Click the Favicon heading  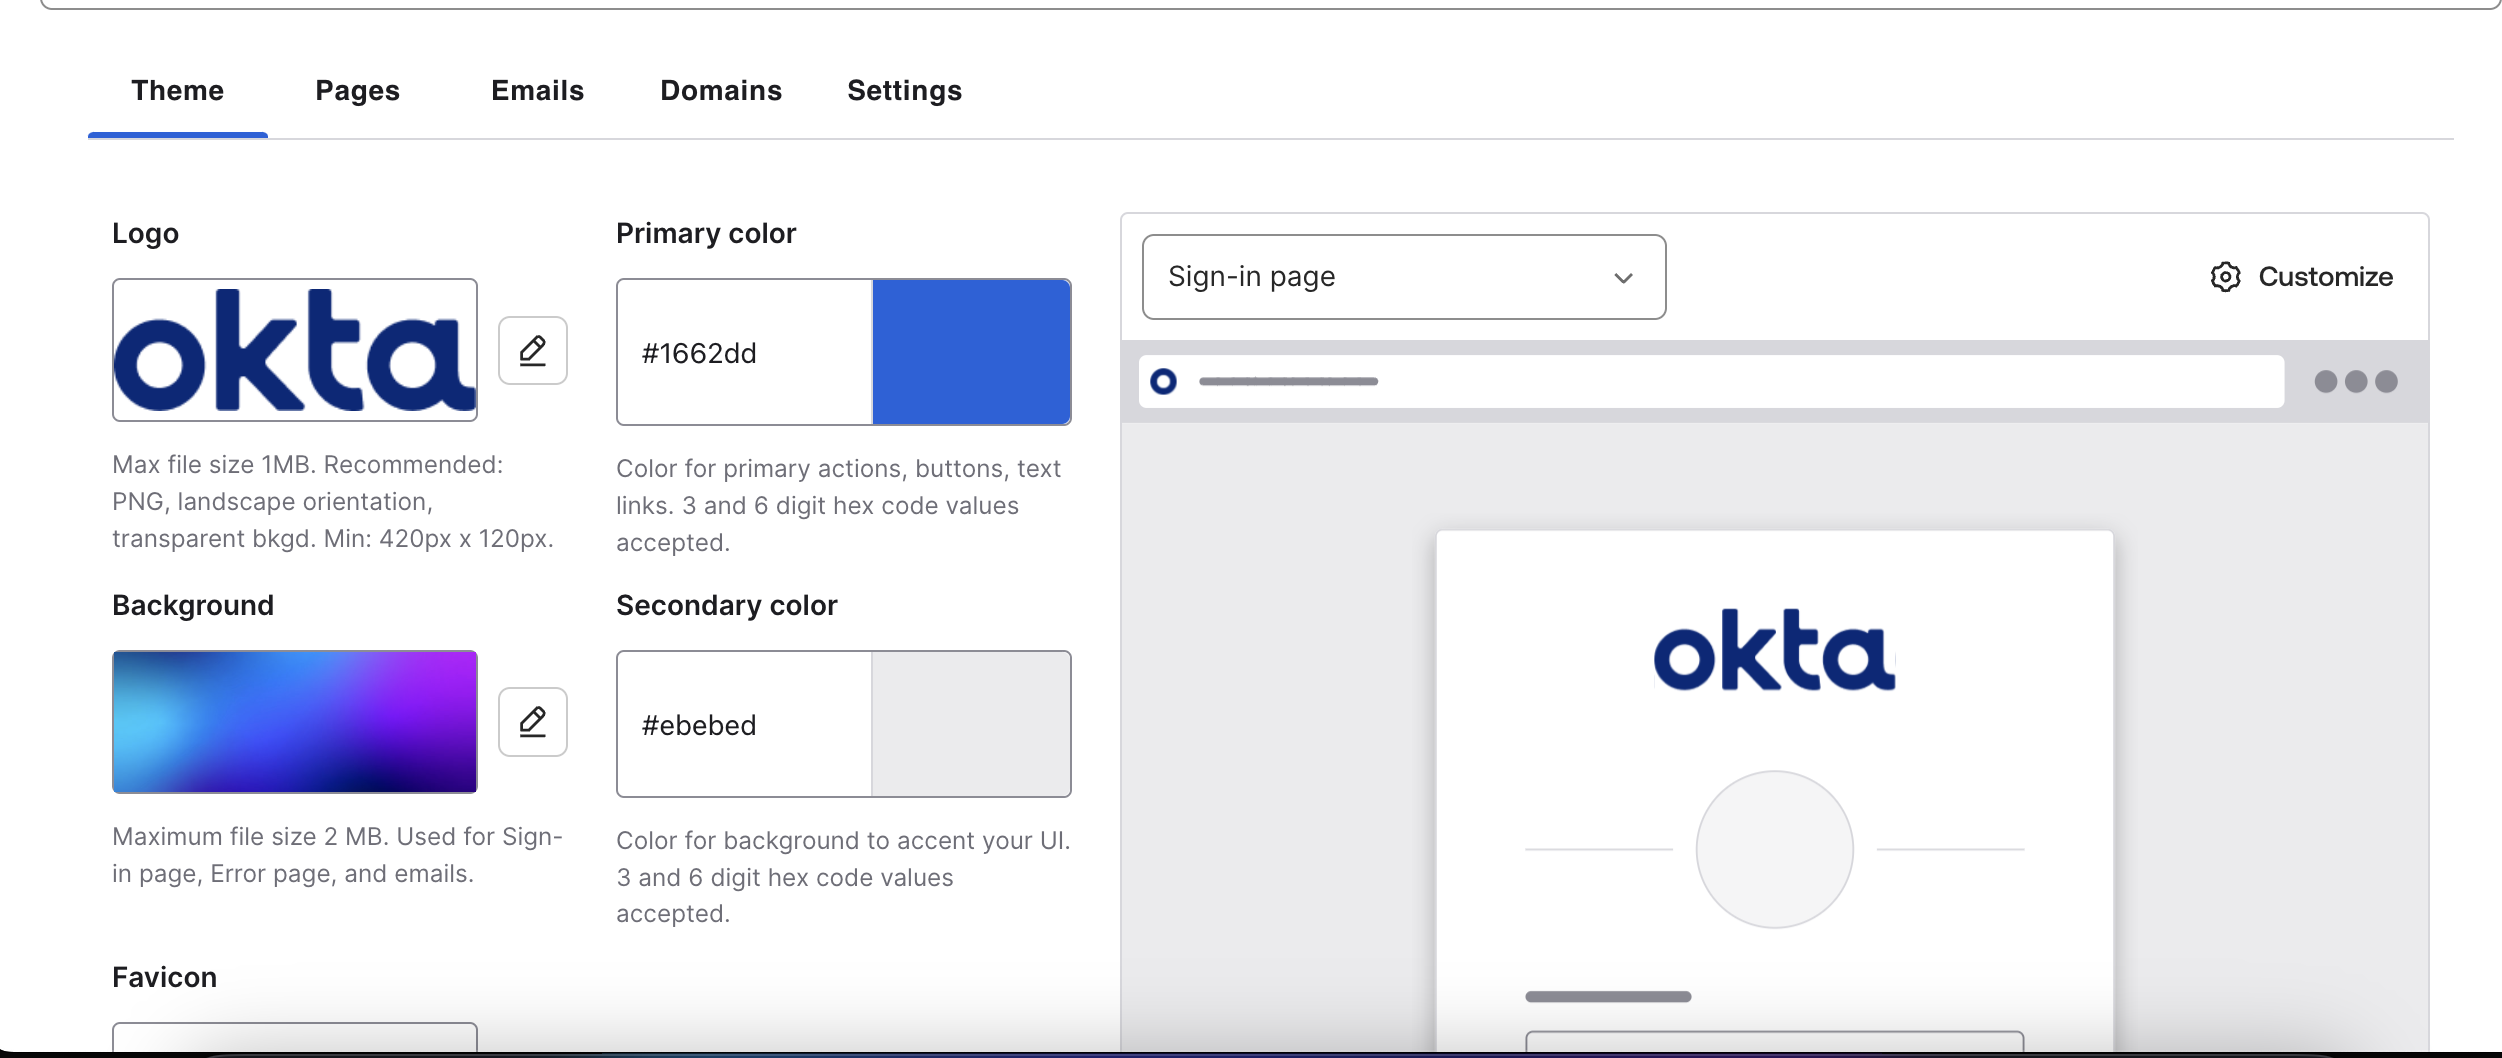pos(165,977)
